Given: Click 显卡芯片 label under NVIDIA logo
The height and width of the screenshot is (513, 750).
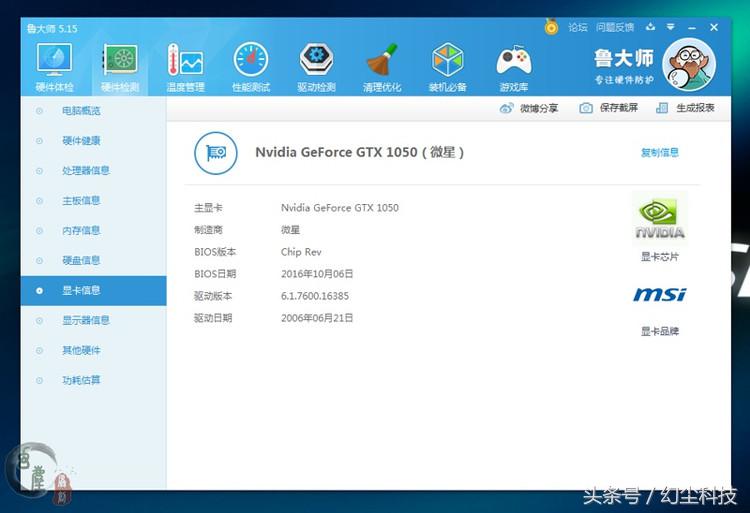Looking at the screenshot, I should pos(660,257).
